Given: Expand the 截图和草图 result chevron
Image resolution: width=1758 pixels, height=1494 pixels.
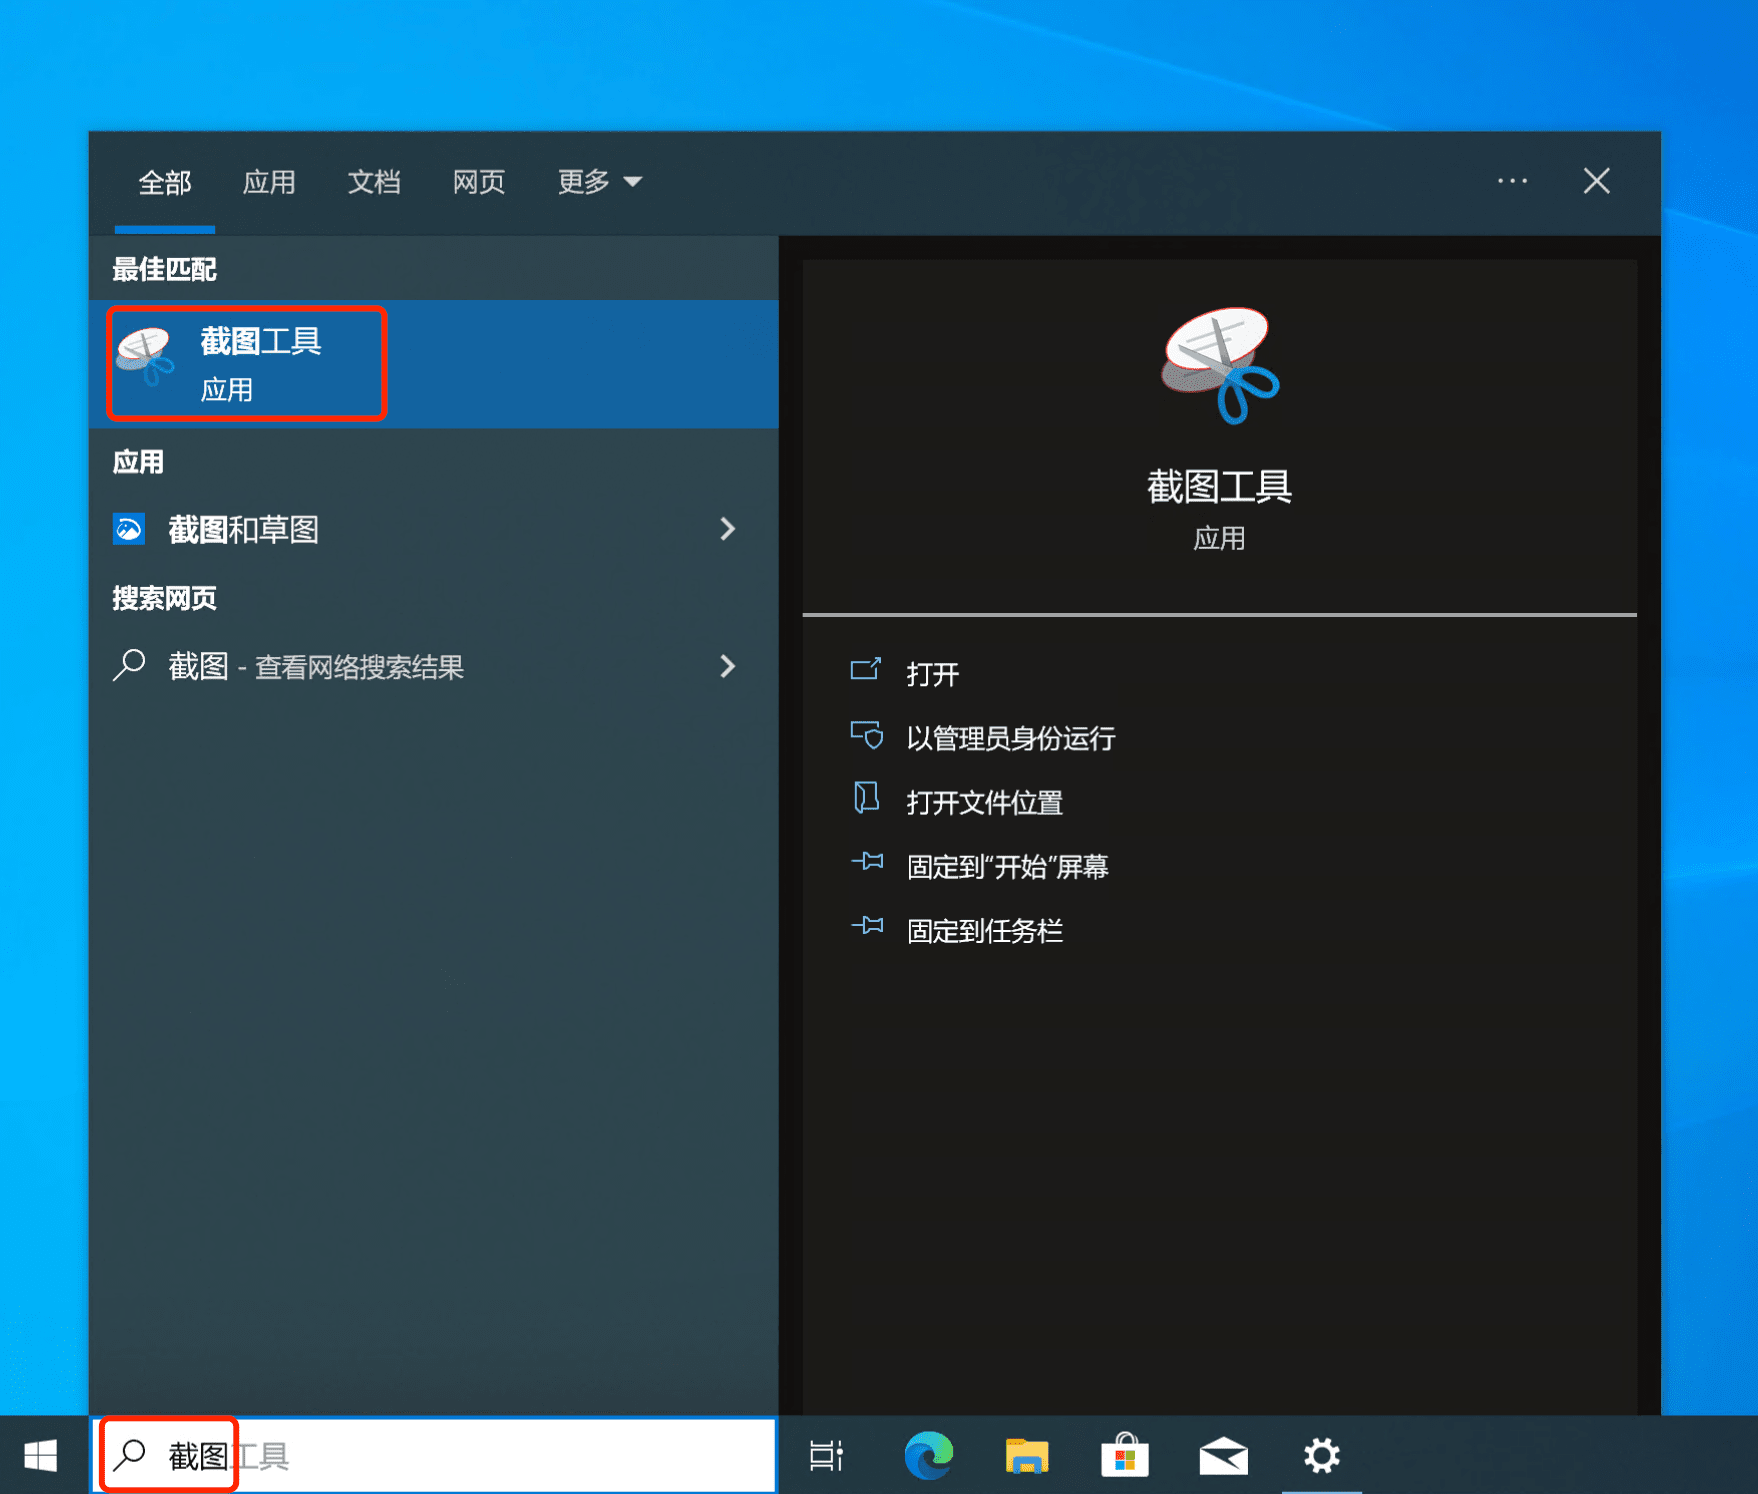Looking at the screenshot, I should click(x=727, y=529).
